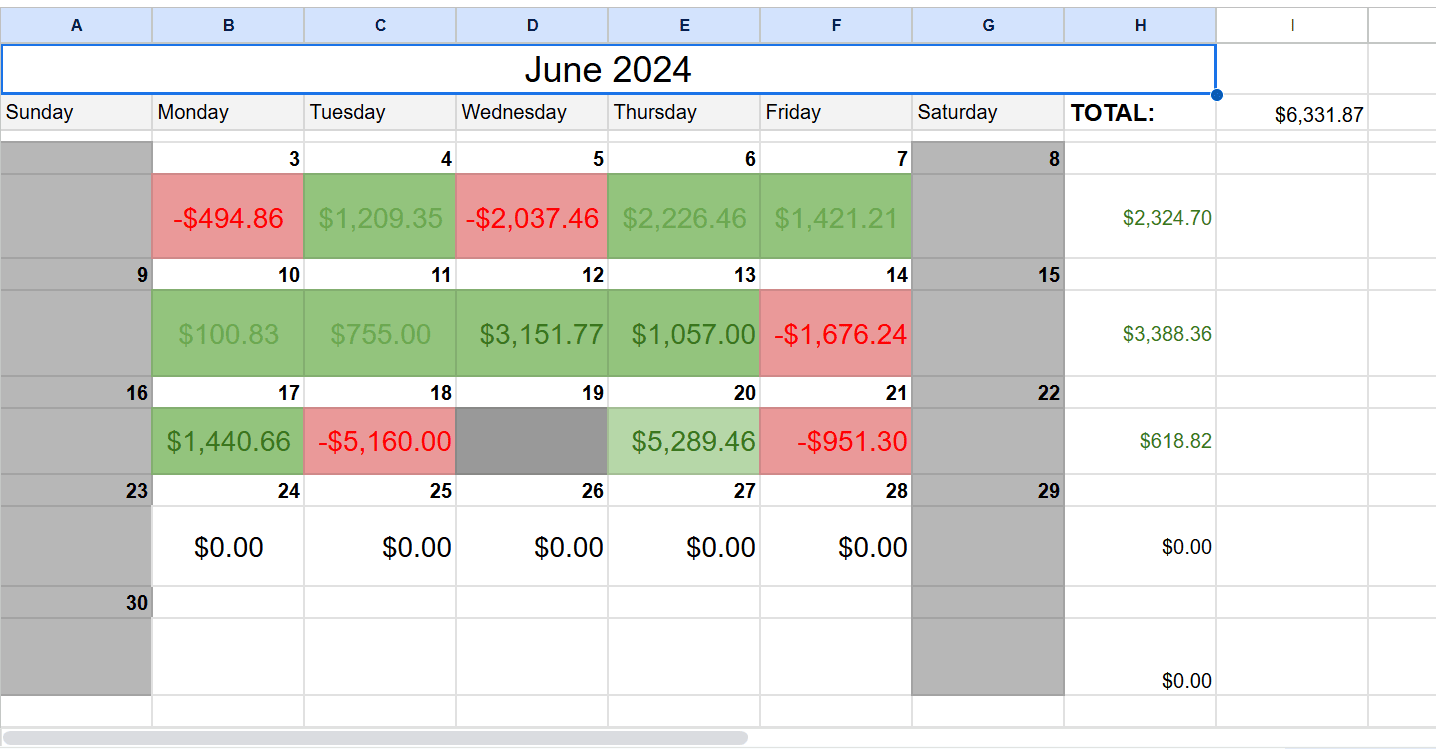
Task: Click the horizontal scrollbar at bottom
Action: [375, 738]
